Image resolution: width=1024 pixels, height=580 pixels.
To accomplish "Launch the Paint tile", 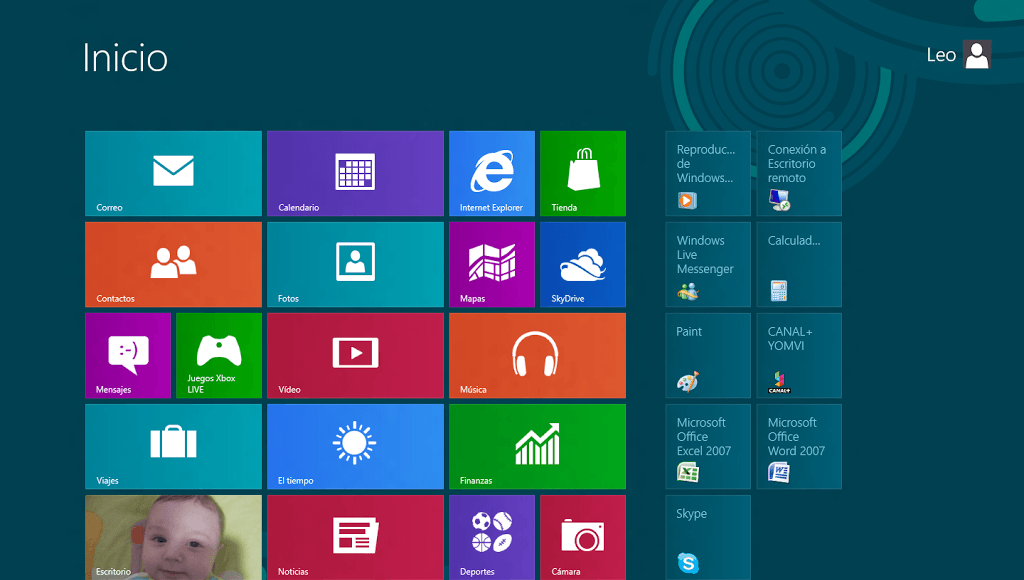I will click(x=708, y=355).
